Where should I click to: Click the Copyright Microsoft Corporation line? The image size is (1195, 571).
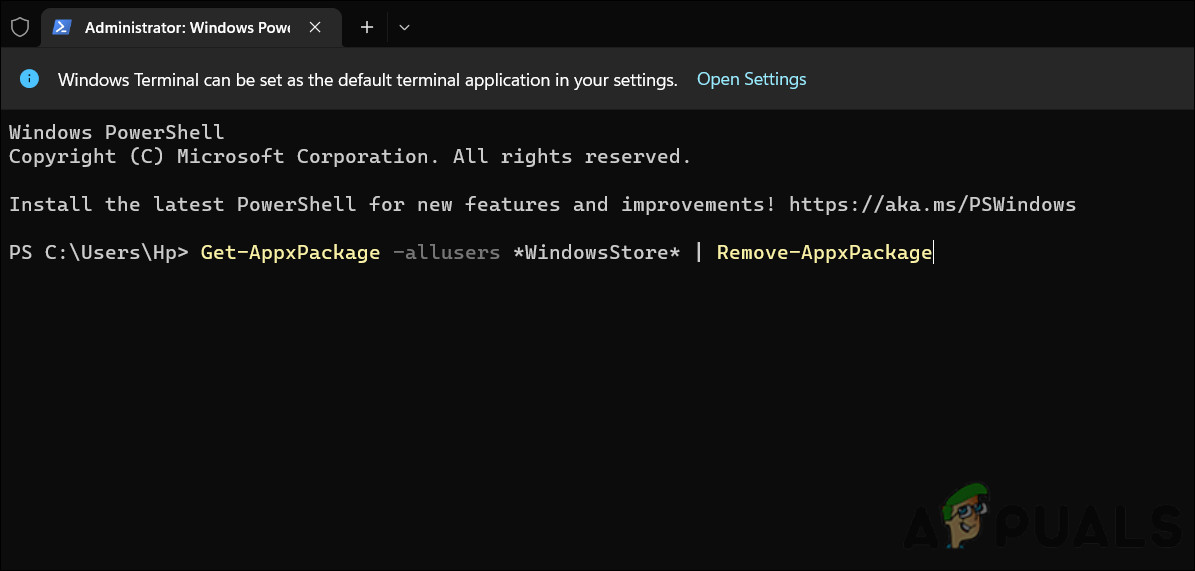(x=350, y=157)
